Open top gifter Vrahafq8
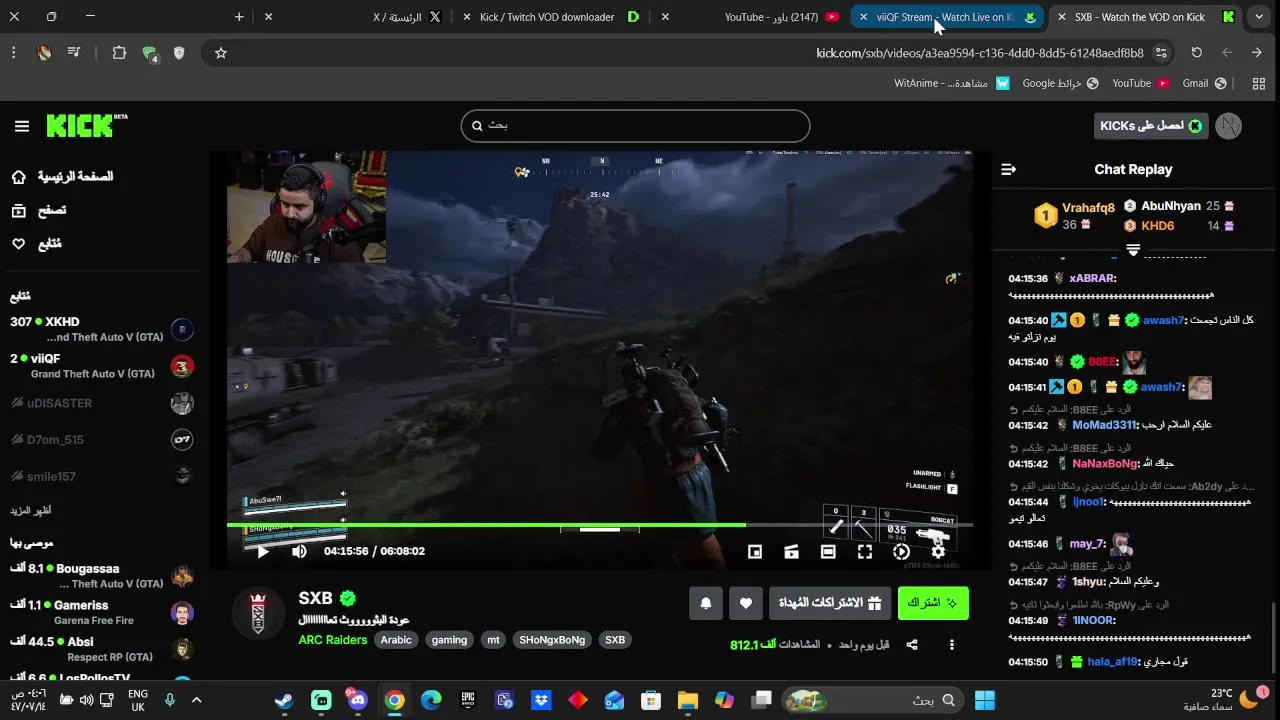 pos(1088,208)
